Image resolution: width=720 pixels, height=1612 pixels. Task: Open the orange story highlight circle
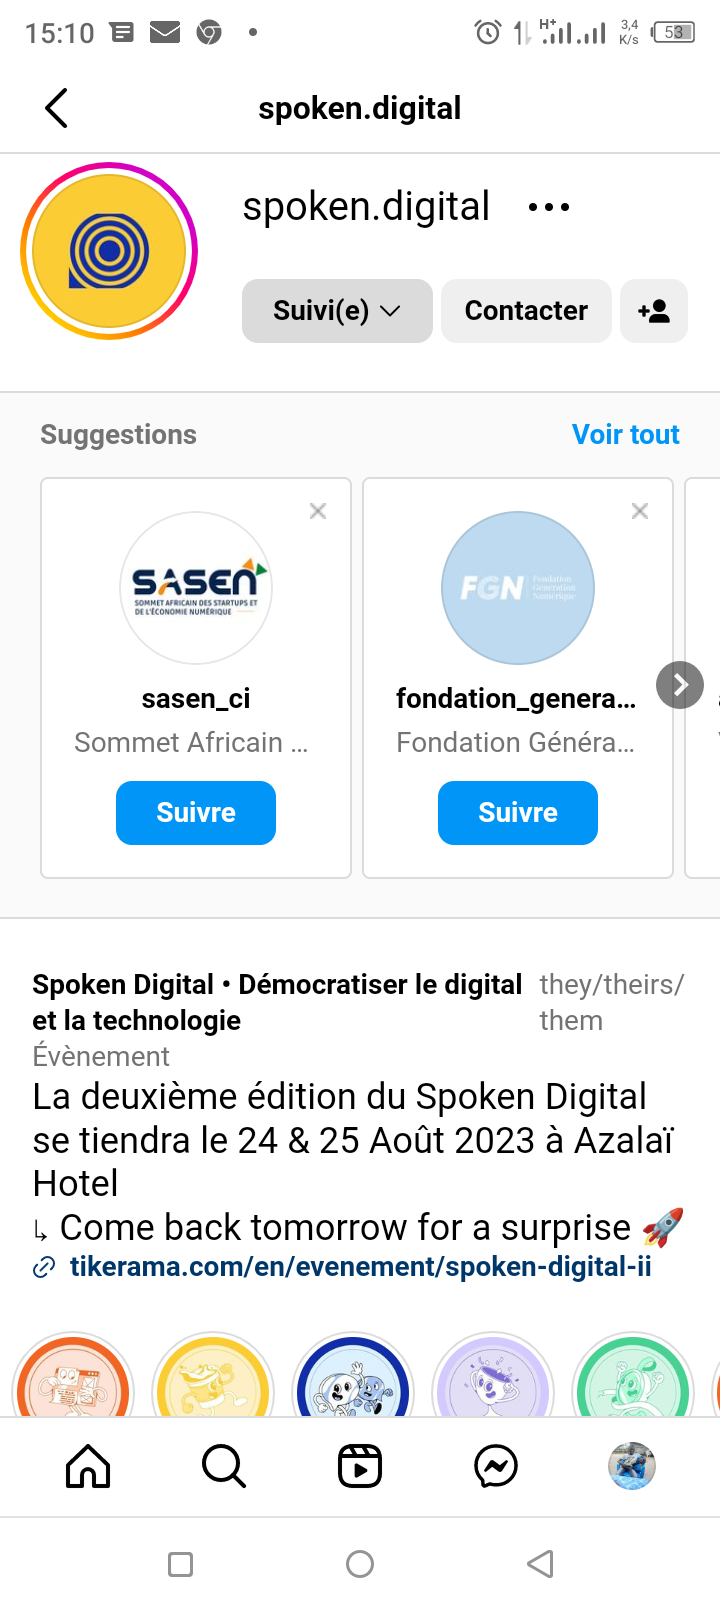point(72,1380)
